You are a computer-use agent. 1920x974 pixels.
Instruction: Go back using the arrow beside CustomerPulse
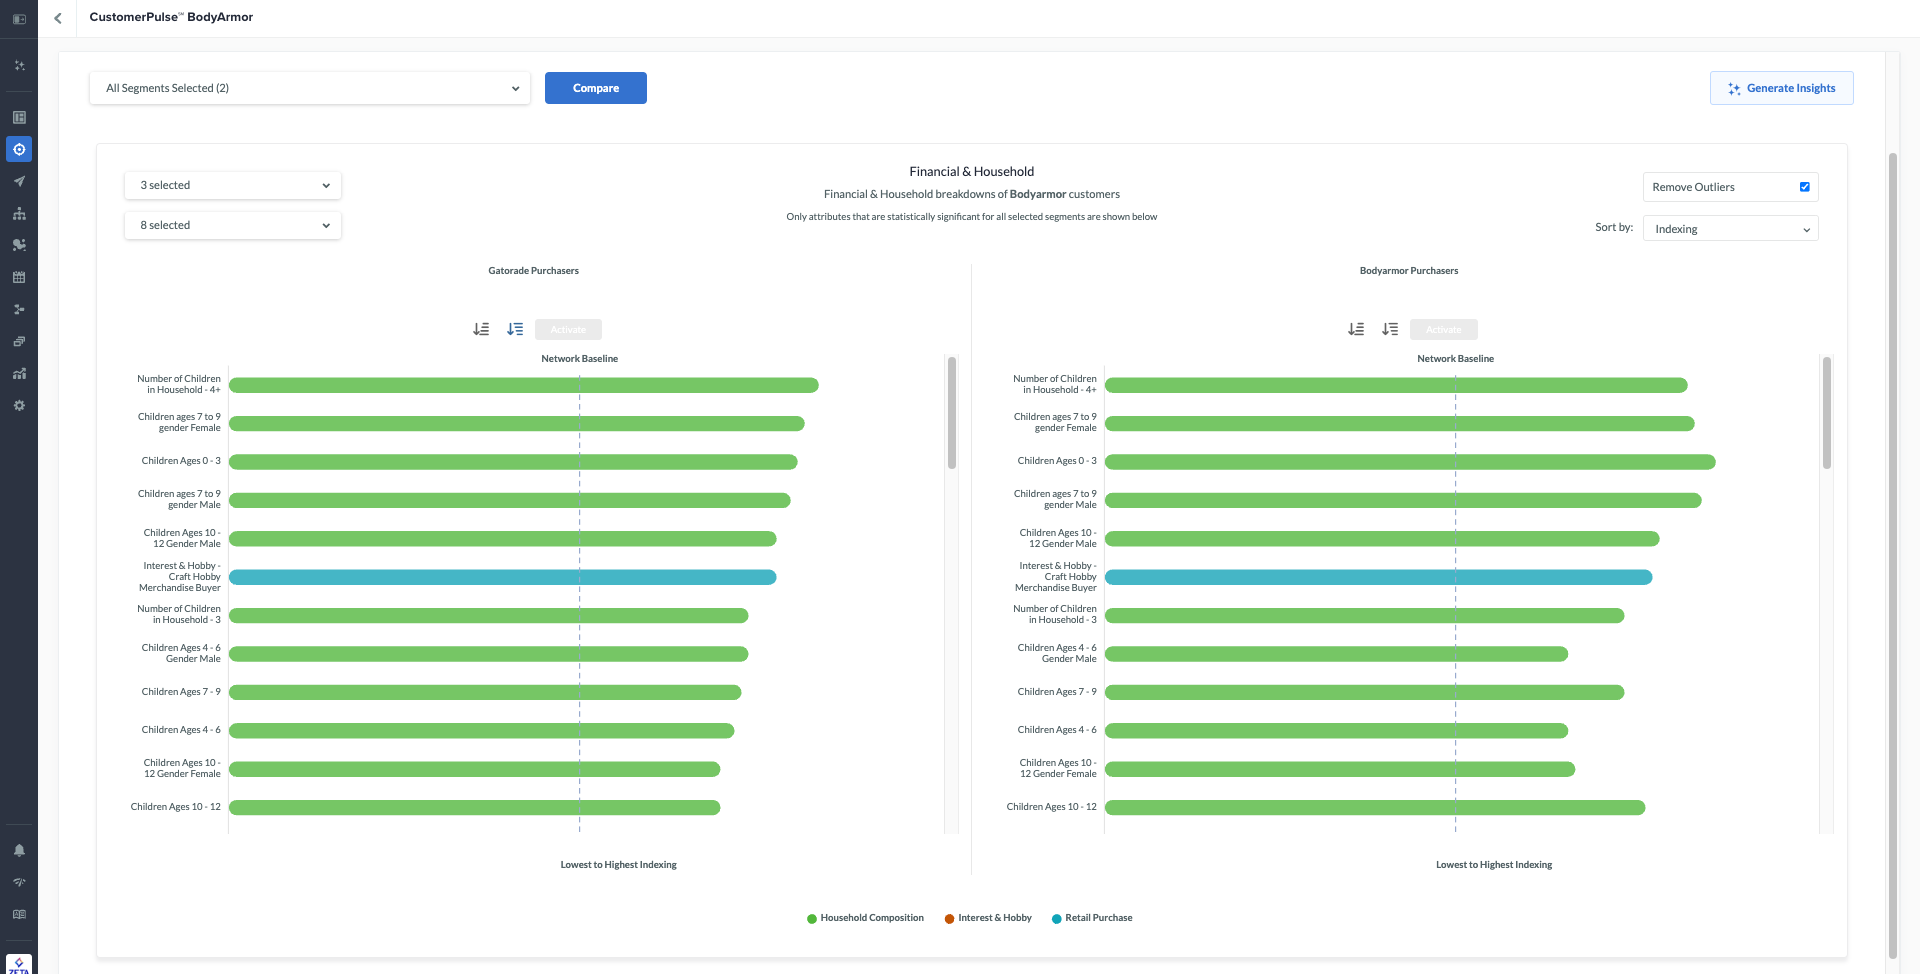pyautogui.click(x=58, y=18)
